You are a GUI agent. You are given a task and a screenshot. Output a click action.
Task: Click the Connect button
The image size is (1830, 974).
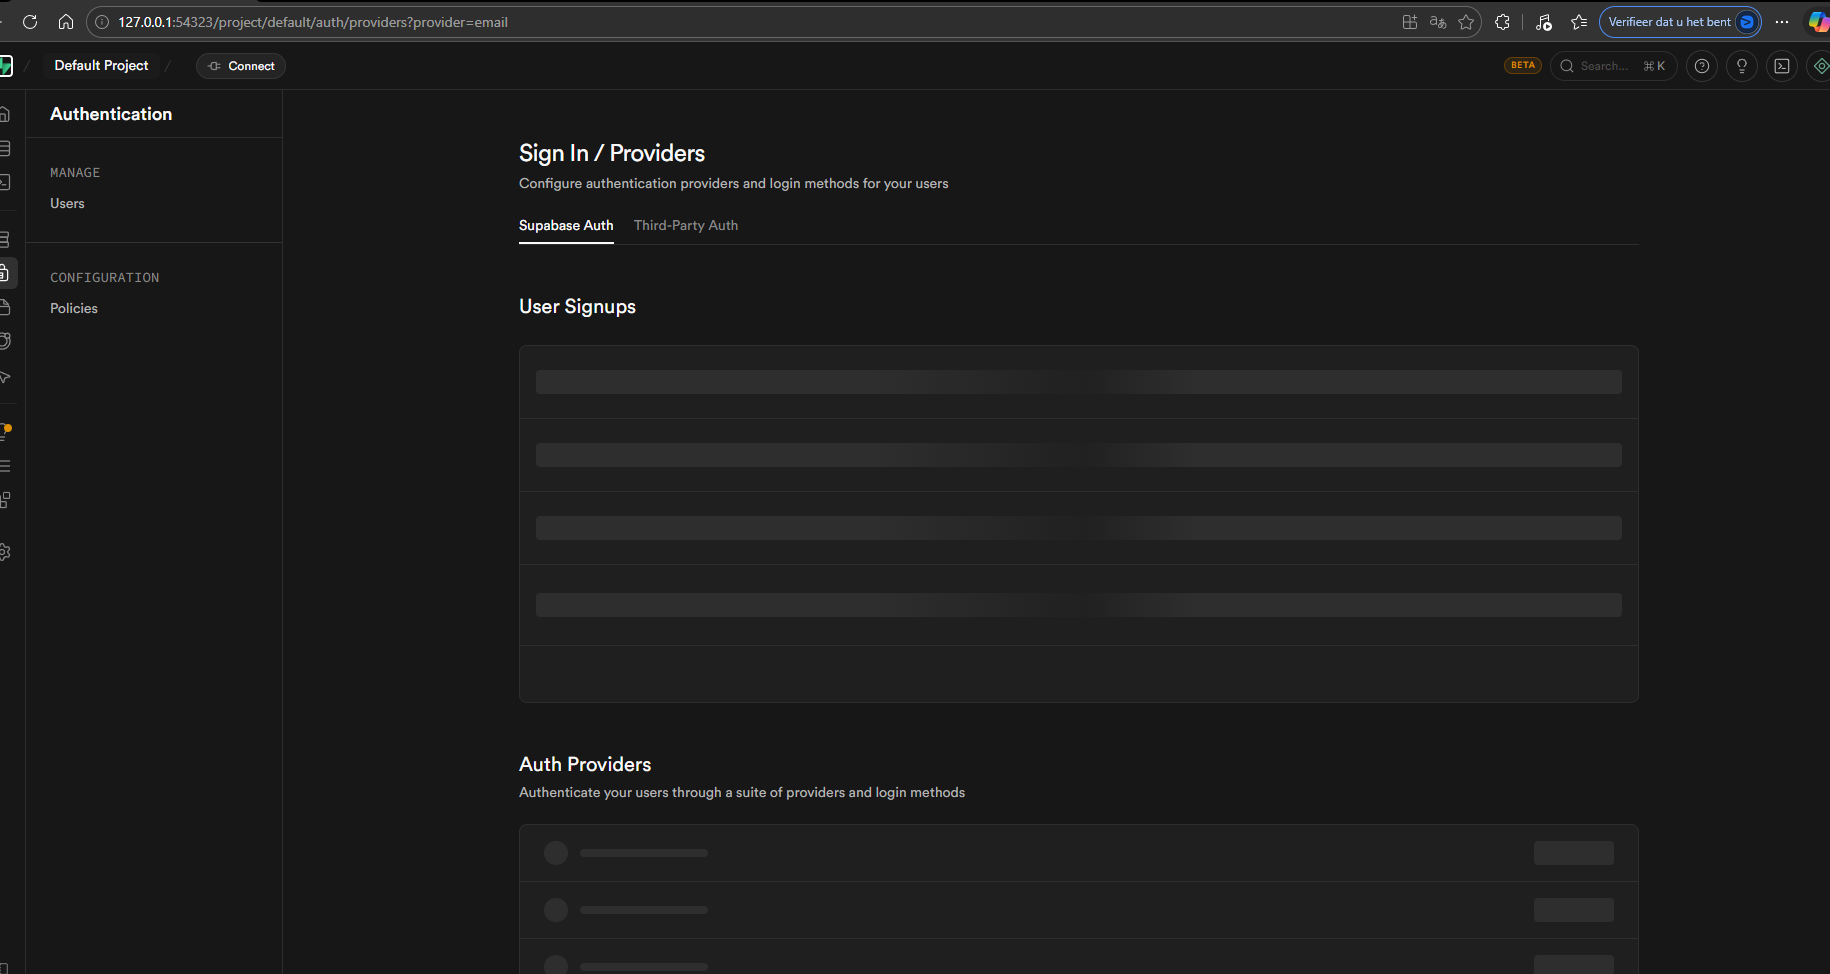point(241,66)
